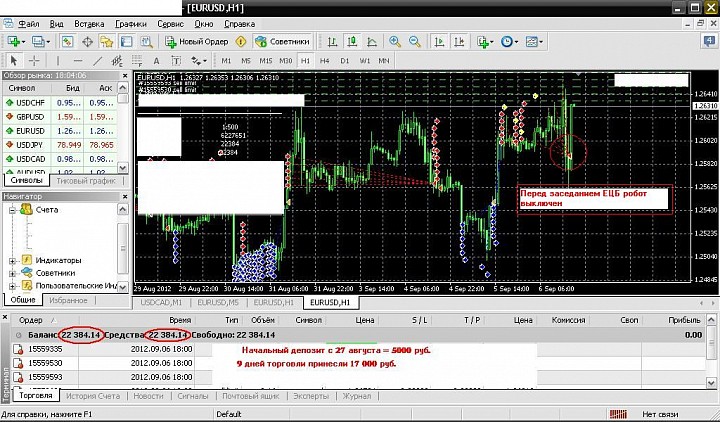Switch to the USDCAD,M1 chart tab
This screenshot has height=422, width=720.
161,303
